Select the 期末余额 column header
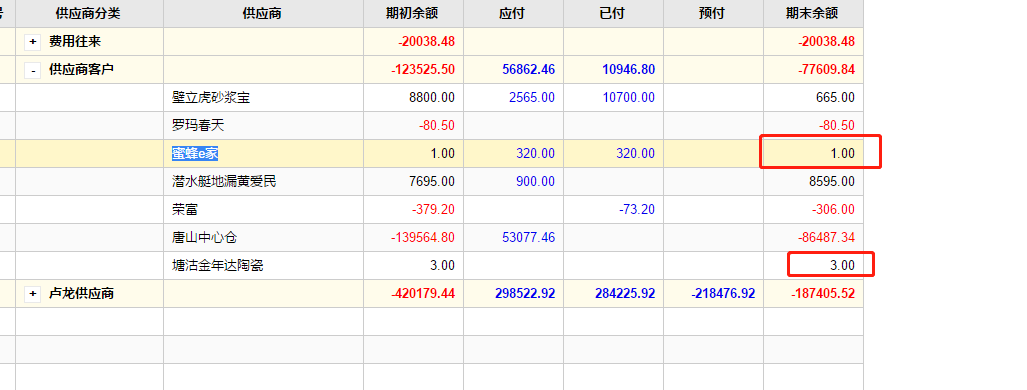Viewport: 1027px width, 390px height. click(812, 13)
